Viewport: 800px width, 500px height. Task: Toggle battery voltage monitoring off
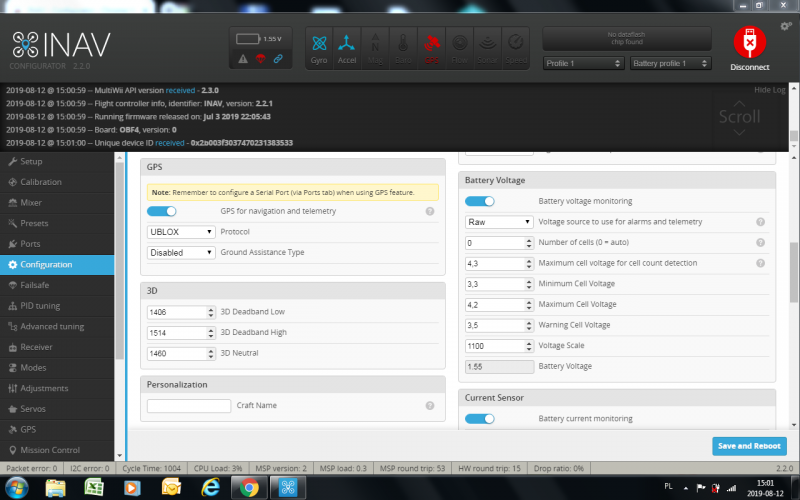(480, 201)
